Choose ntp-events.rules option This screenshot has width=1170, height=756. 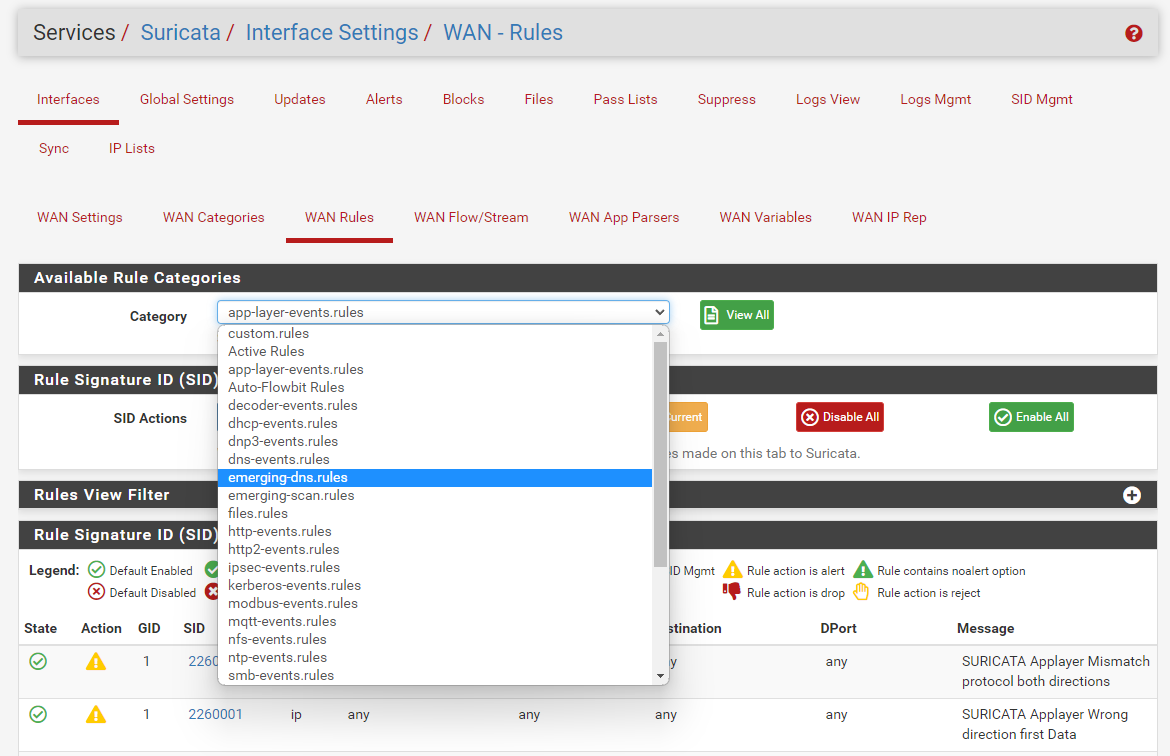tap(435, 657)
